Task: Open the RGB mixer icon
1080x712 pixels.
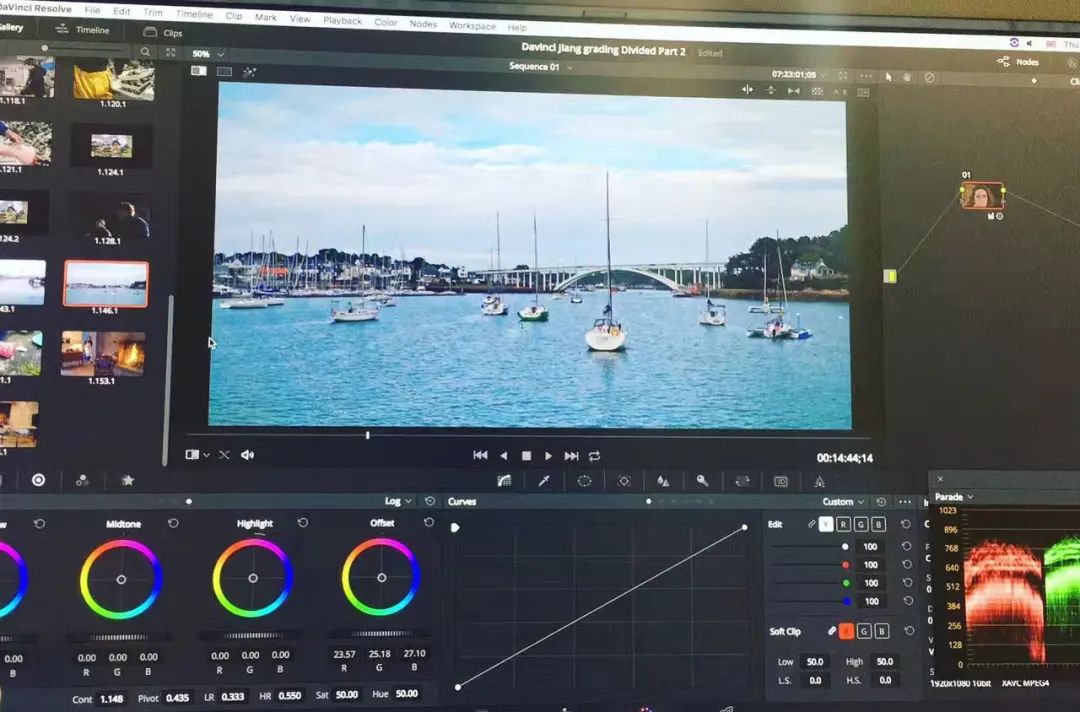Action: [x=83, y=480]
